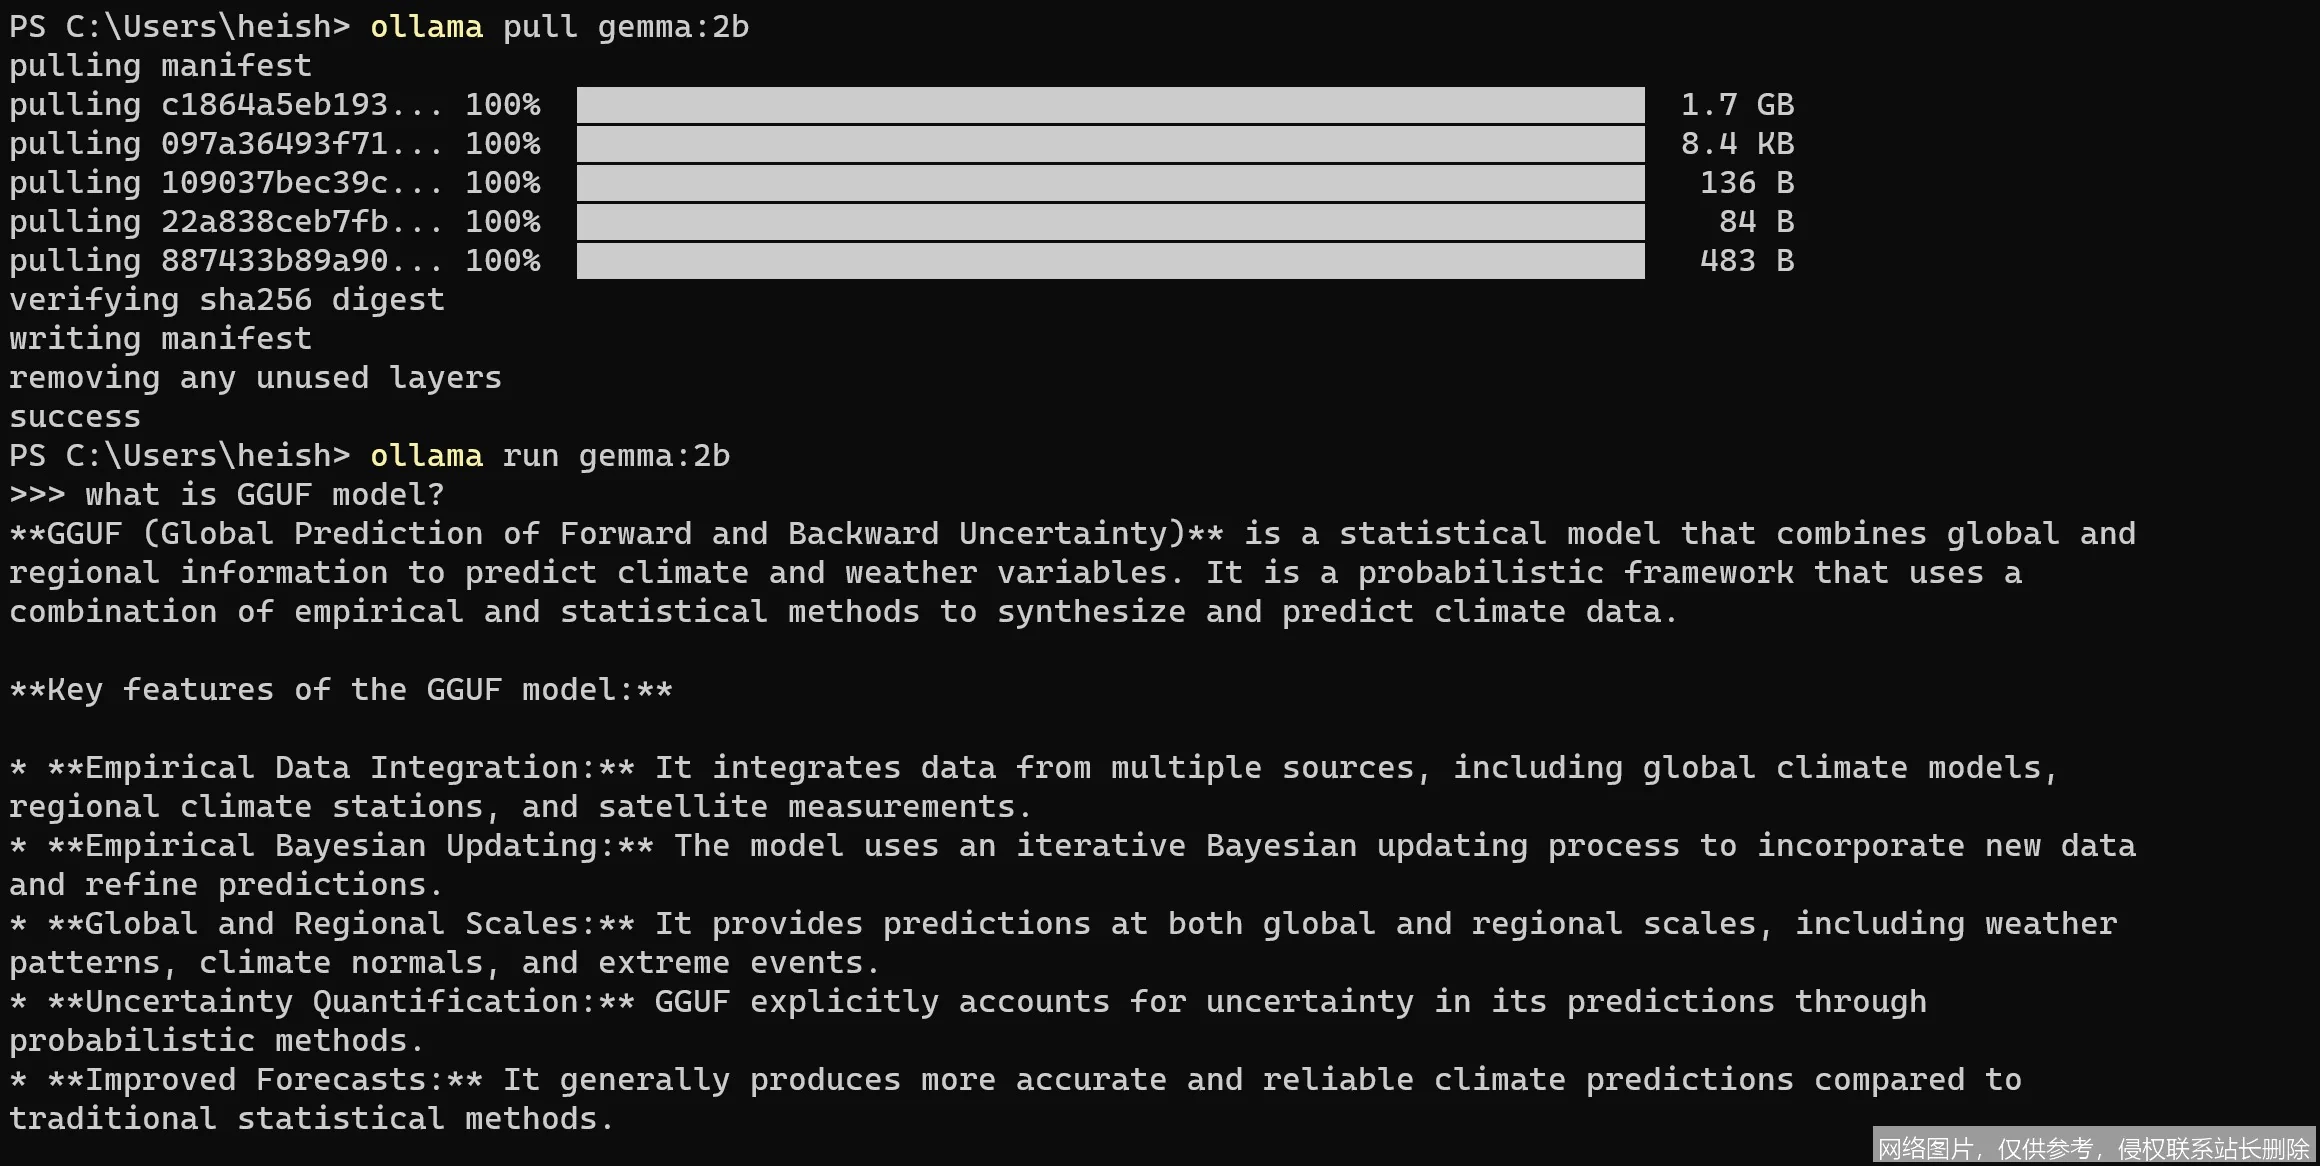The image size is (2320, 1166).
Task: Click the 887433b89a90 layer progress bar
Action: (1110, 261)
